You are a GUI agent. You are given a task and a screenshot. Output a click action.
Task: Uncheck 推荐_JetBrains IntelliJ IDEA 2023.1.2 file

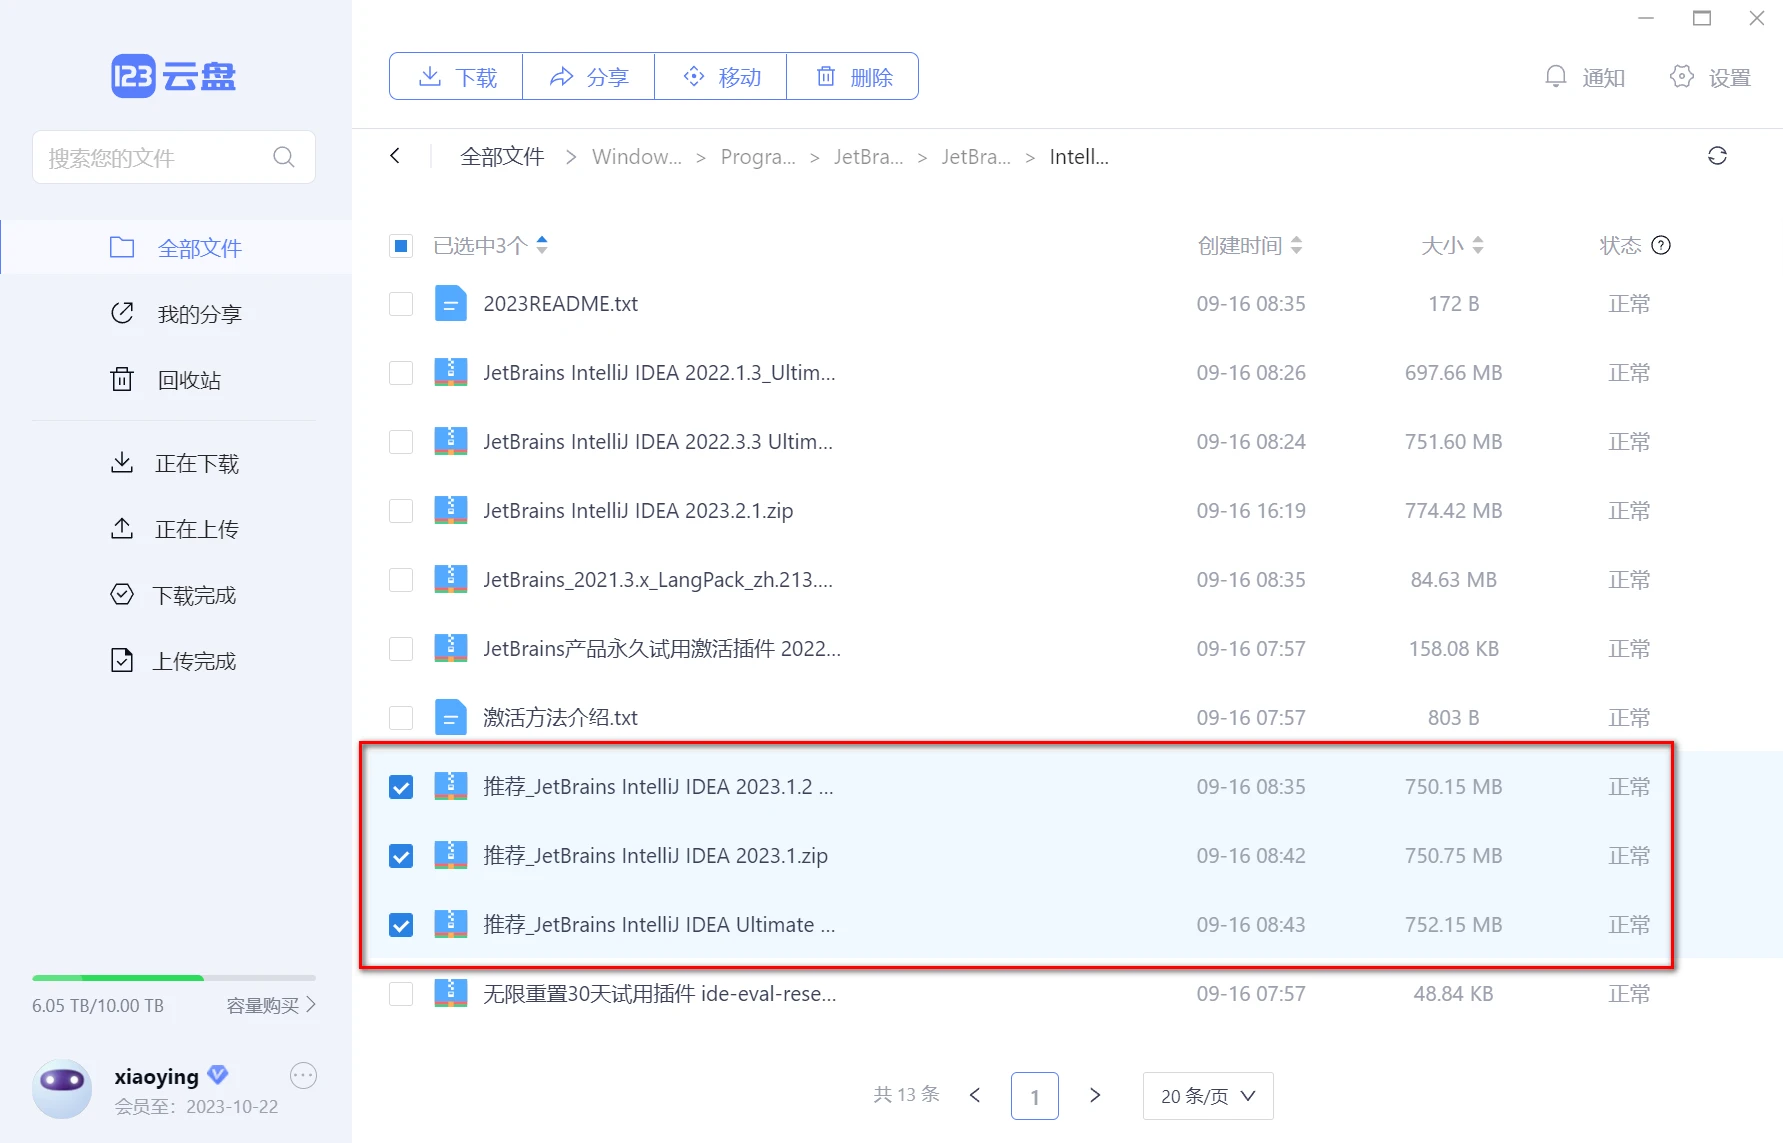click(x=401, y=787)
